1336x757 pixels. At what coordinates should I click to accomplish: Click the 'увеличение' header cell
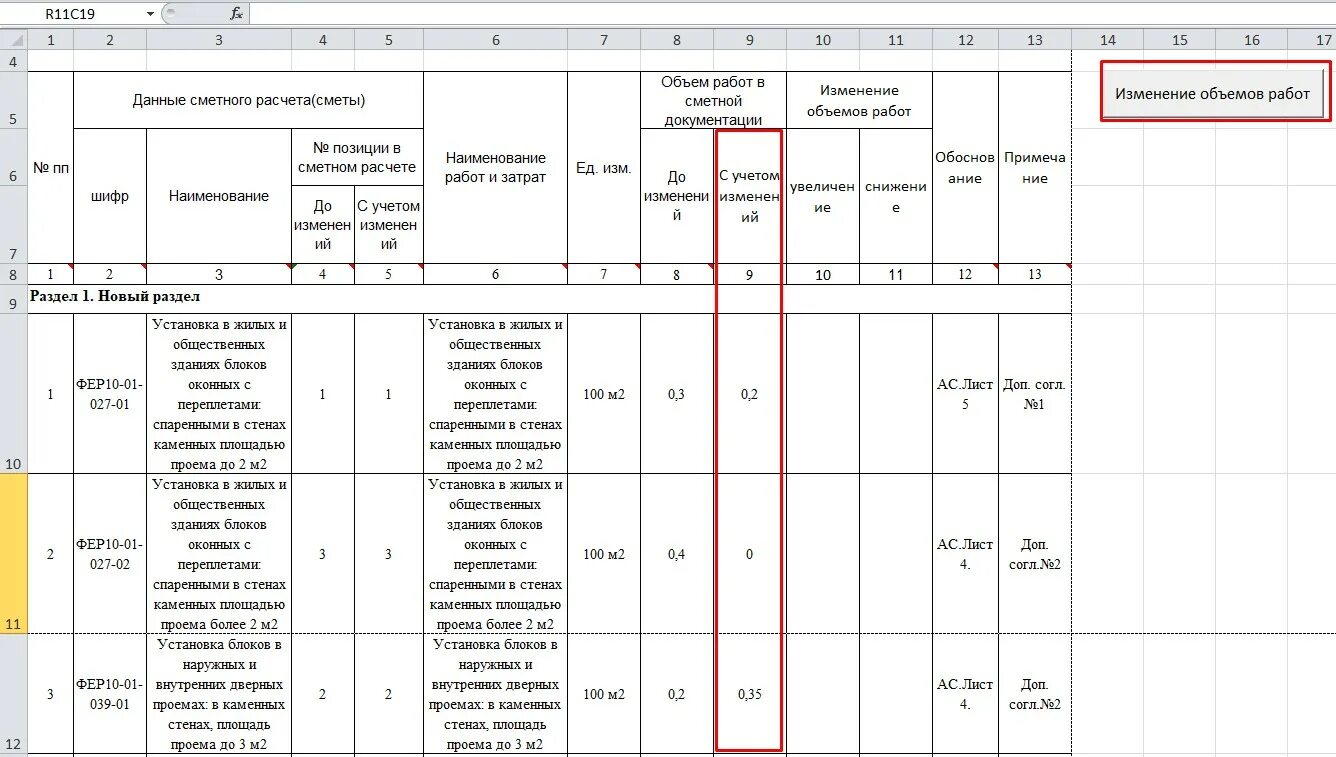pos(823,197)
